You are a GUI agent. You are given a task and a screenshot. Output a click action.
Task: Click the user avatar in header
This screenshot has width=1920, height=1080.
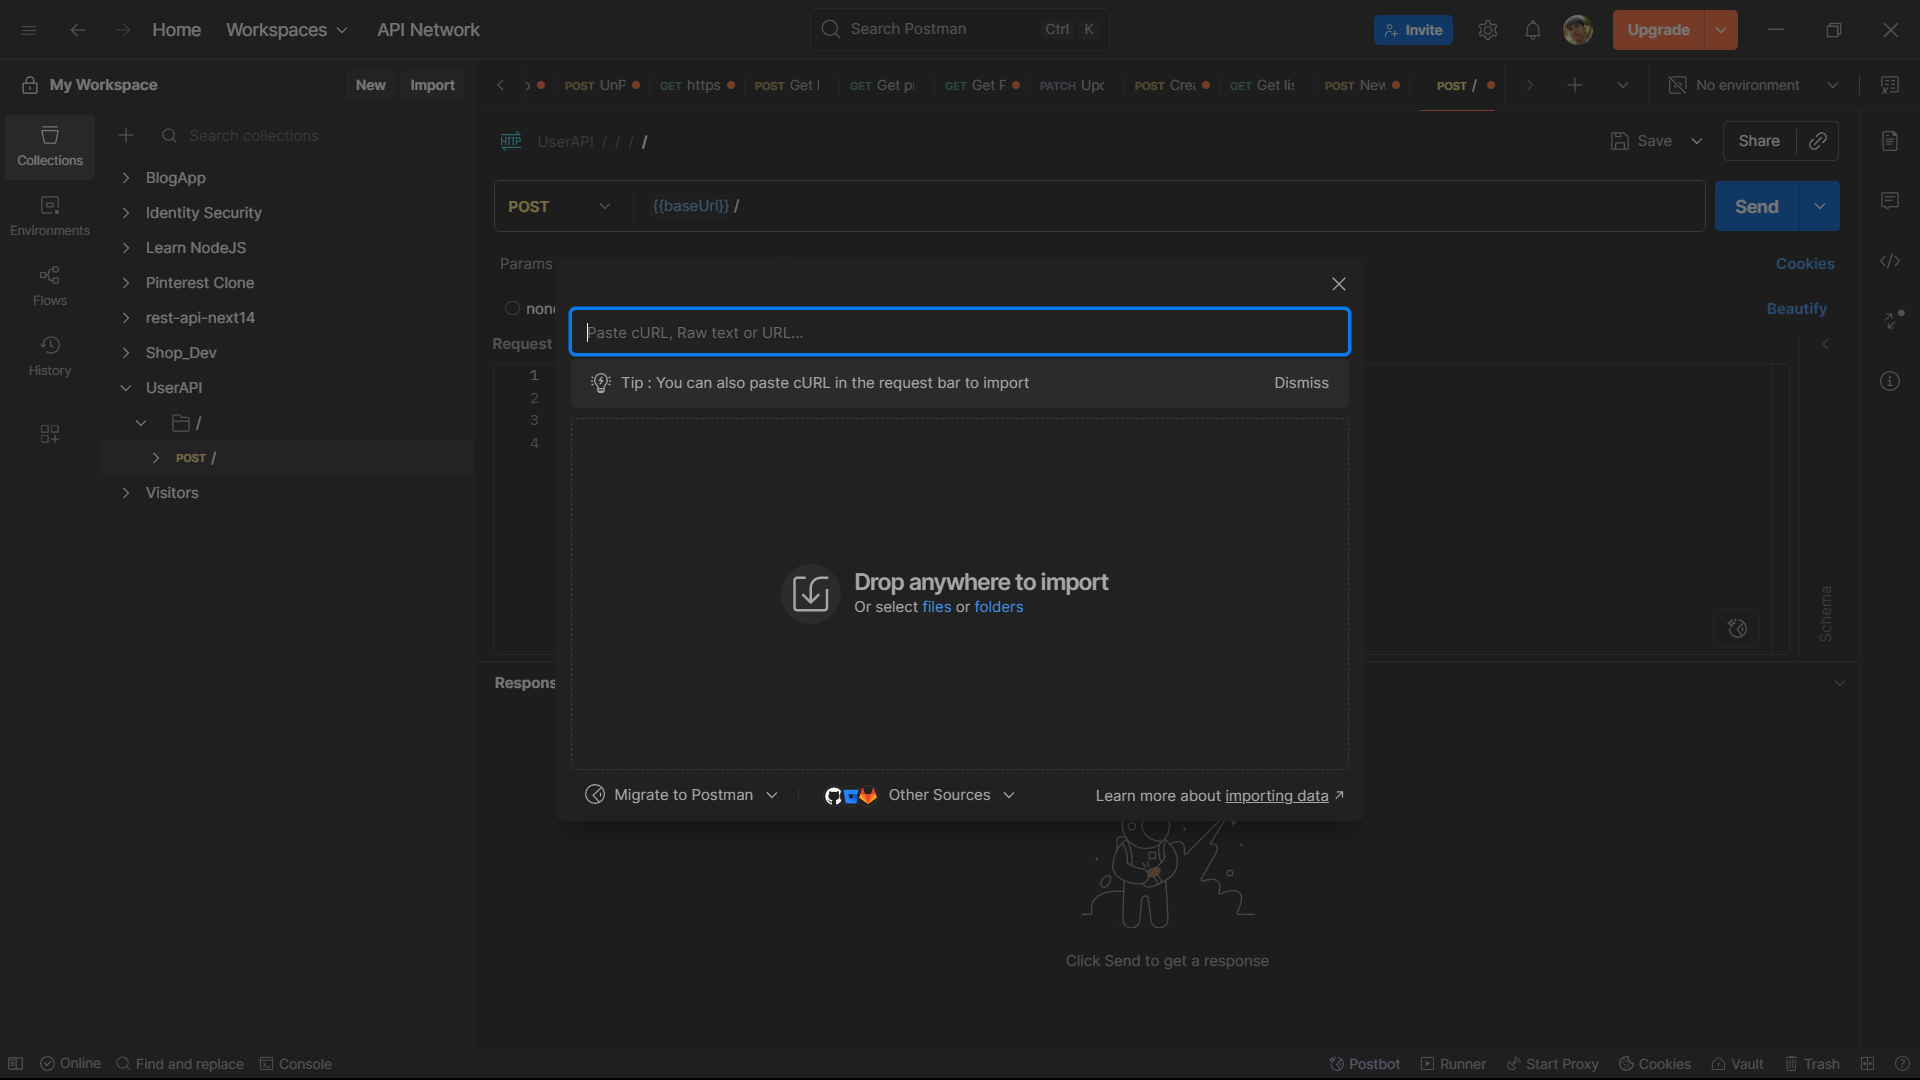[x=1578, y=30]
